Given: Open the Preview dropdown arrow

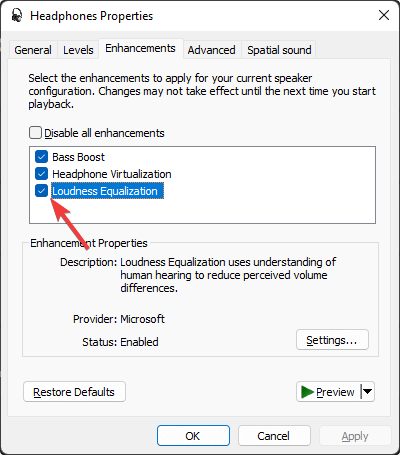Looking at the screenshot, I should click(368, 392).
